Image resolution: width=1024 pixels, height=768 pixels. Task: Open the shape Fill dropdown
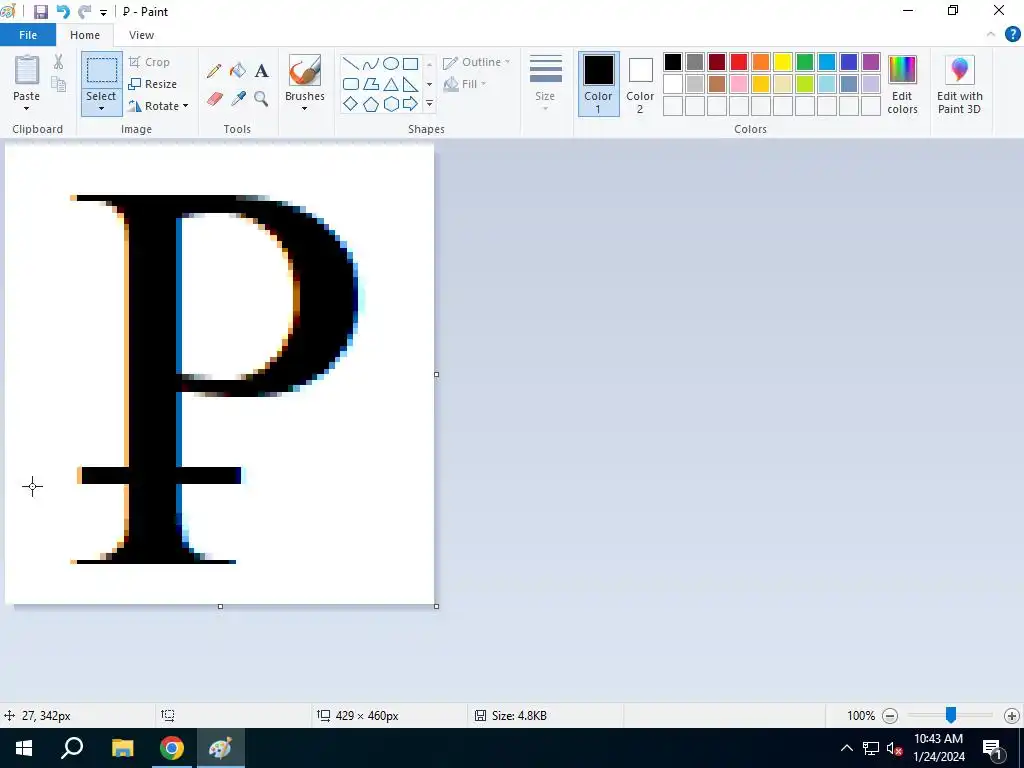pyautogui.click(x=465, y=84)
